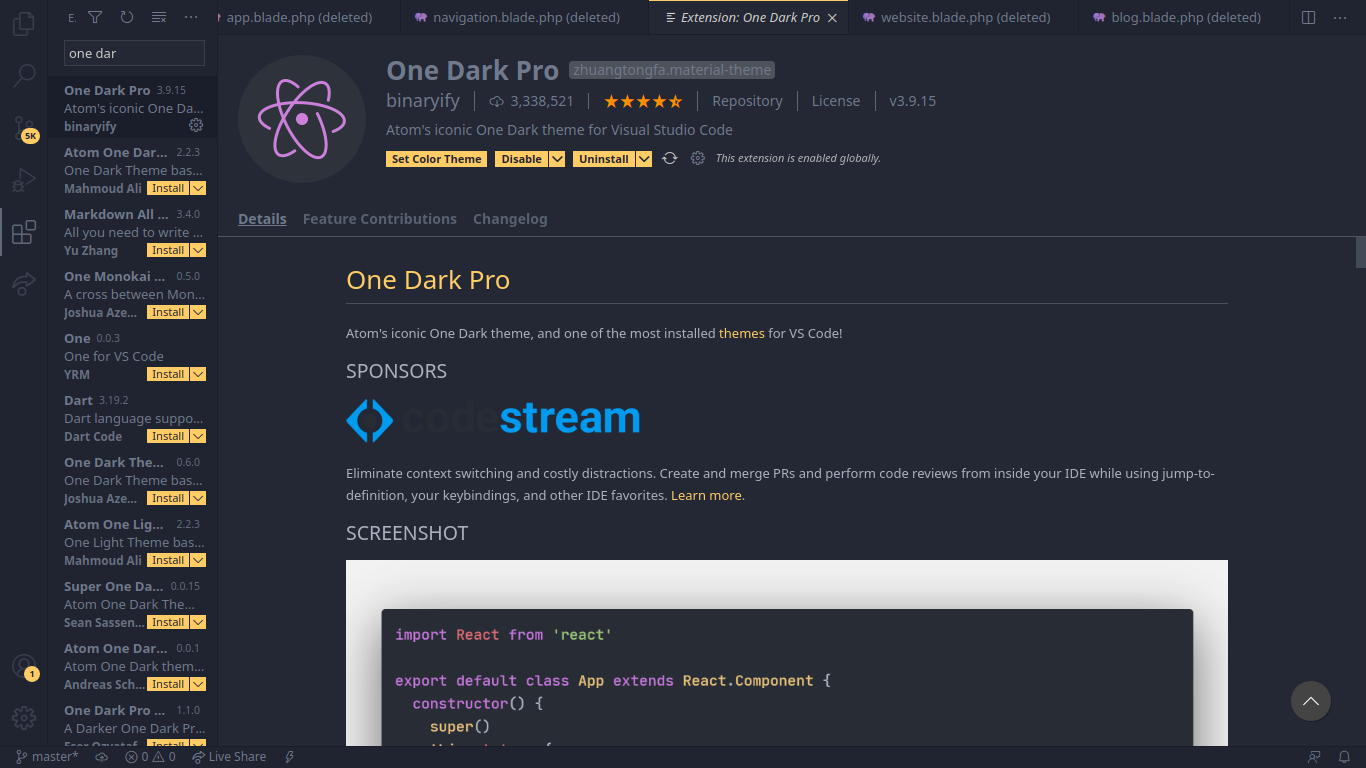The width and height of the screenshot is (1366, 768).
Task: Open the Explorer view in activity bar
Action: 24,23
